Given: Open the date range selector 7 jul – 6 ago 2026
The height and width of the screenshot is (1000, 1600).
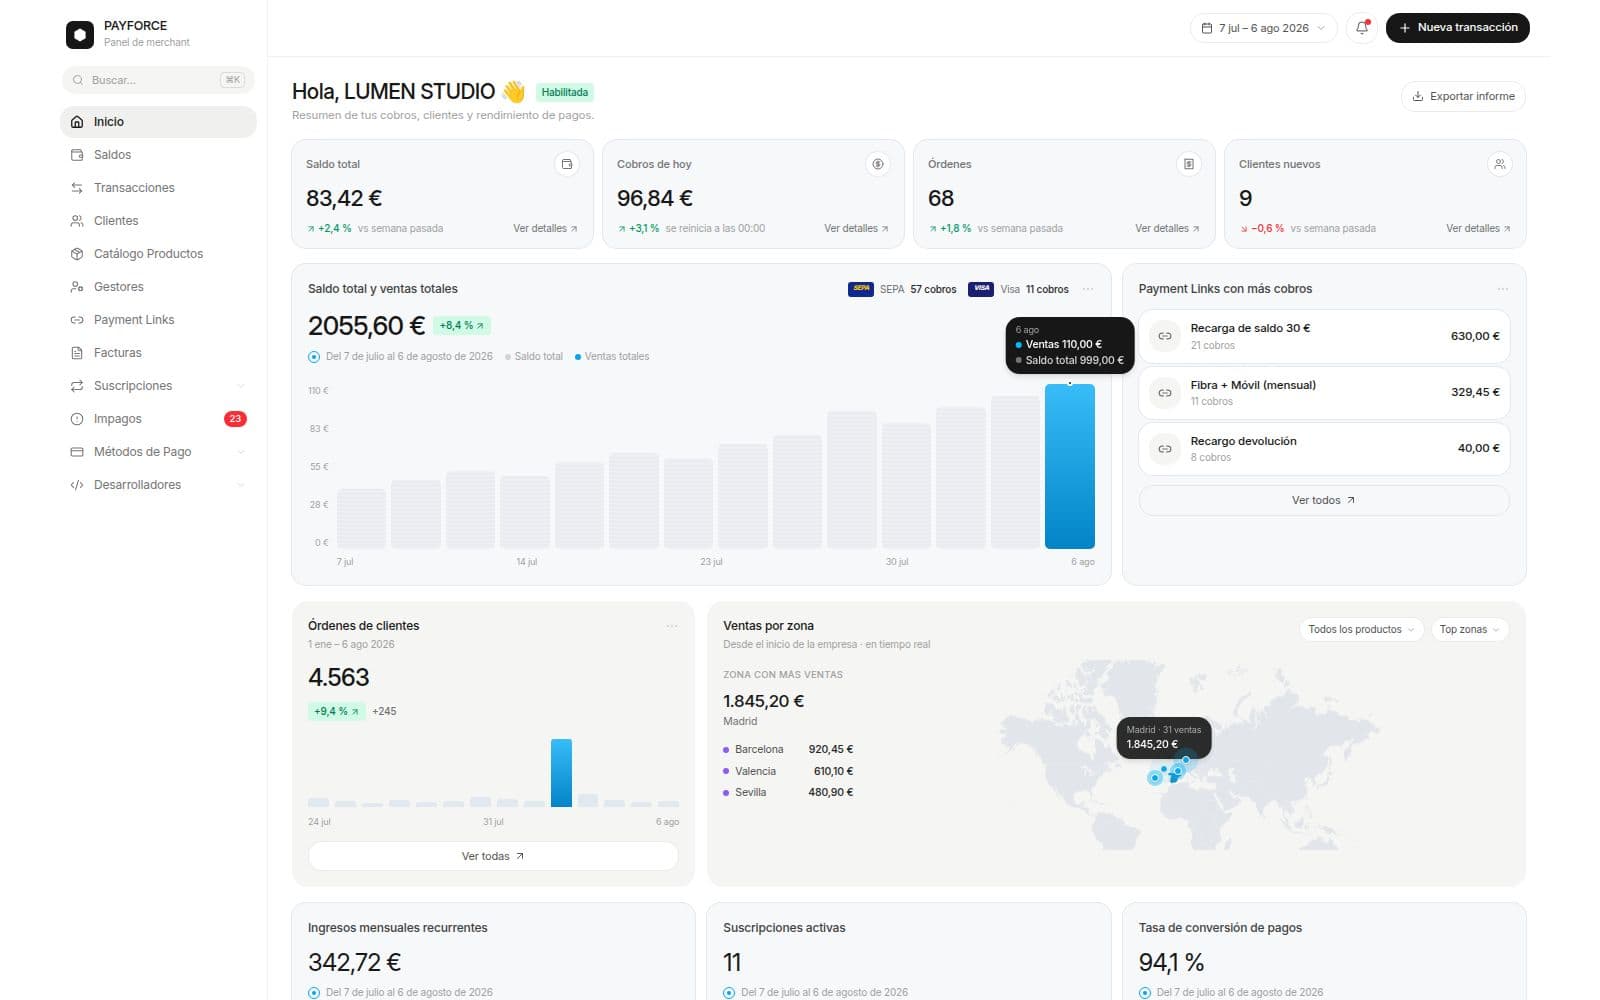Looking at the screenshot, I should [1263, 28].
